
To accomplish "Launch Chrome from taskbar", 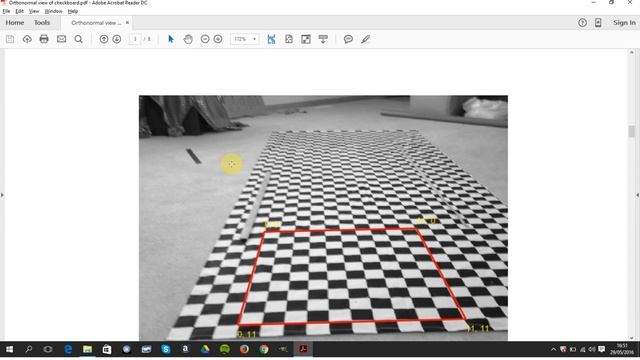I will pyautogui.click(x=264, y=349).
